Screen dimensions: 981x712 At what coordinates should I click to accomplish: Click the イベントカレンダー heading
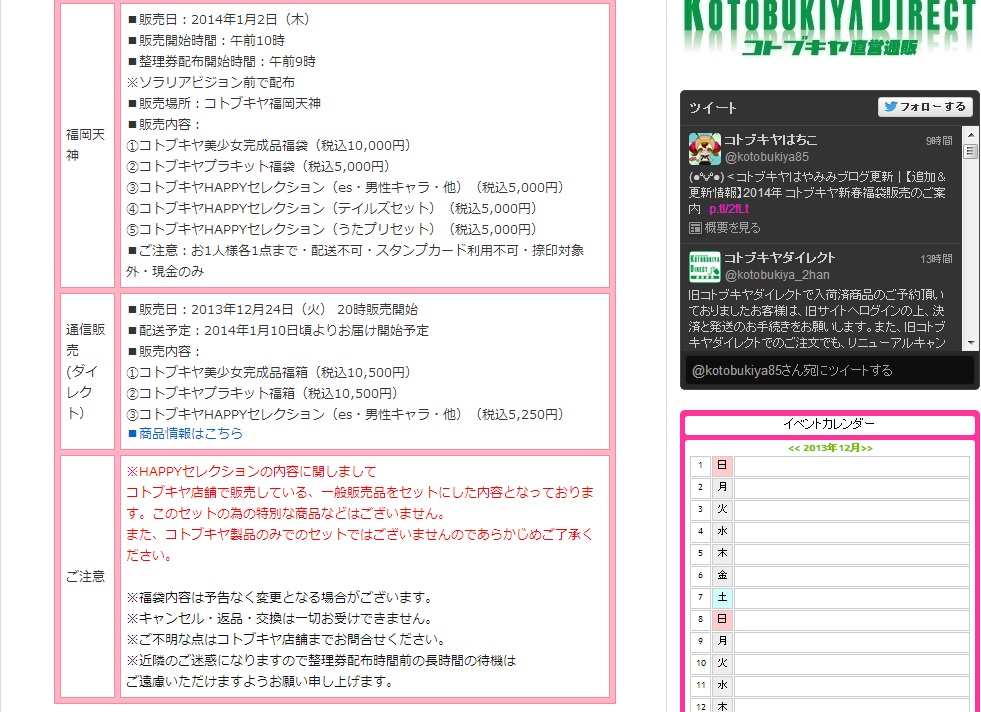coord(829,424)
